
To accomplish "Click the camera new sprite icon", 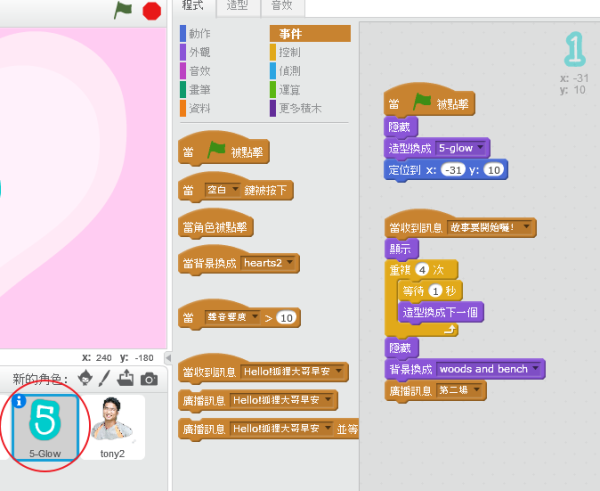I will tap(149, 379).
